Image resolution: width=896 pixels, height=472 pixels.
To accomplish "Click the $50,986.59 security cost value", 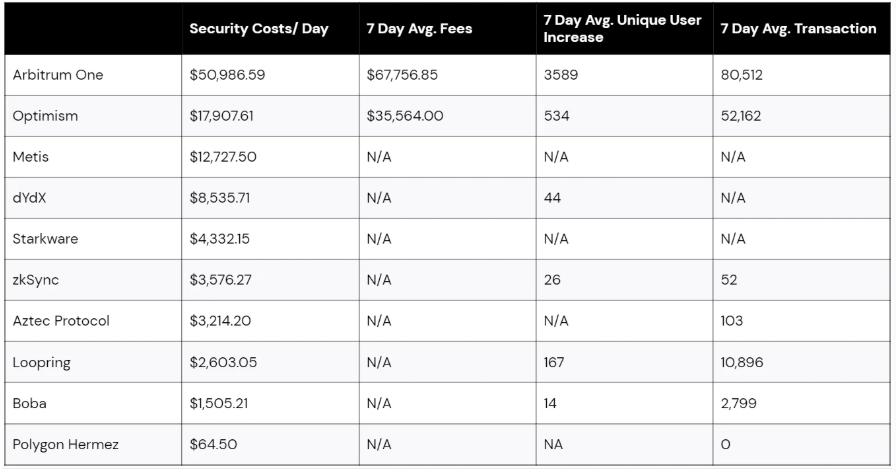I will [x=227, y=75].
